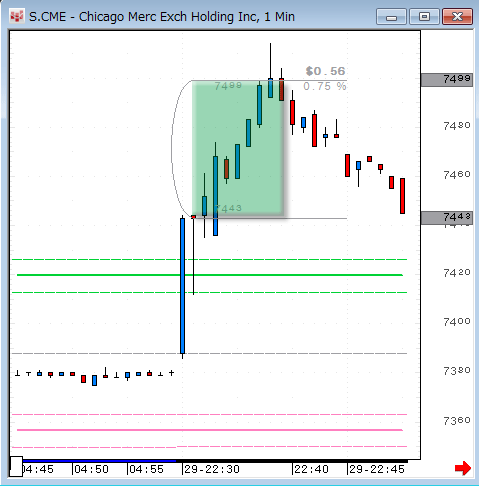Click the 04:55 time axis label

click(x=146, y=469)
